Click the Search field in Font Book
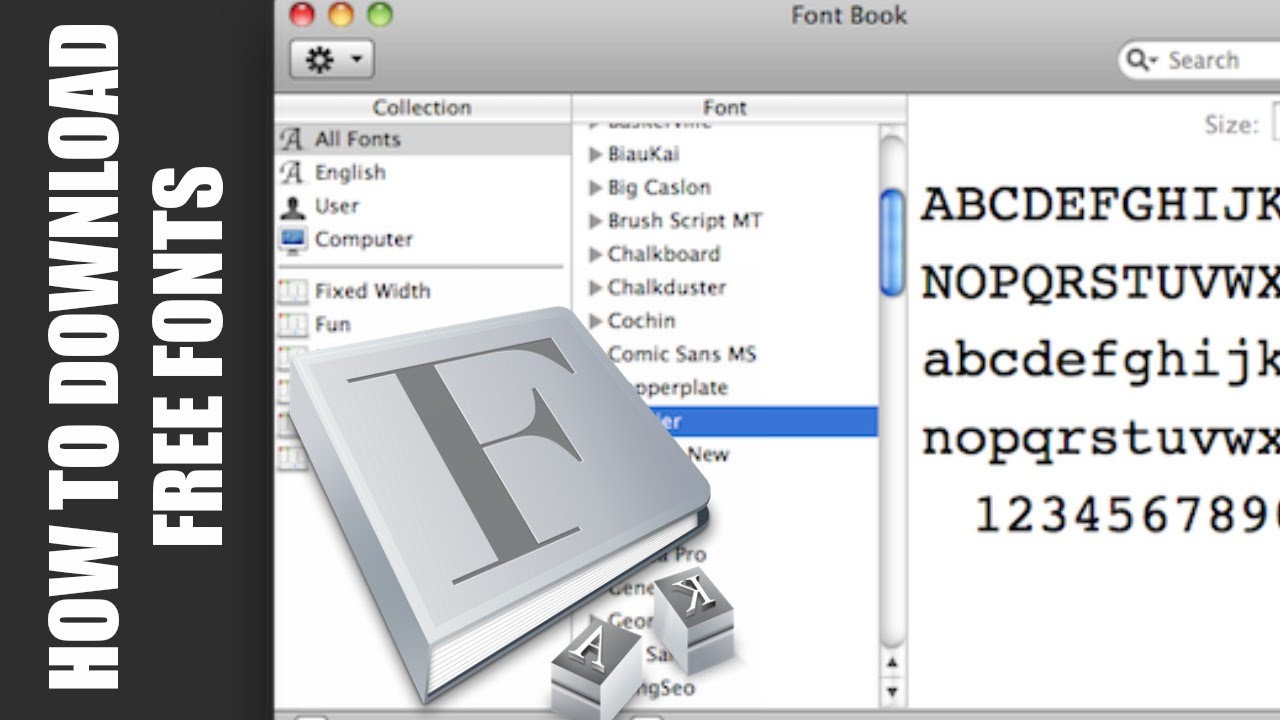Screen dimensions: 1280x720 pyautogui.click(x=1200, y=60)
